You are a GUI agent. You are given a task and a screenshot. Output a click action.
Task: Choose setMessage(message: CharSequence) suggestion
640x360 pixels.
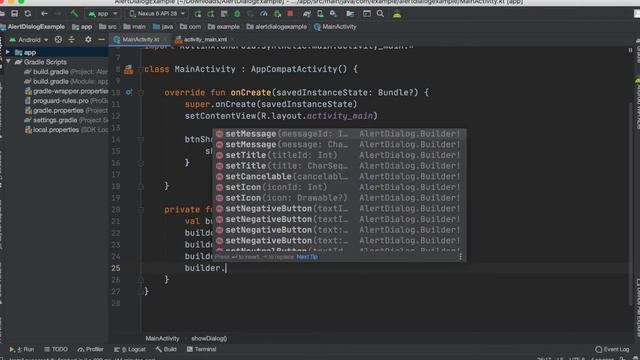[x=339, y=144]
